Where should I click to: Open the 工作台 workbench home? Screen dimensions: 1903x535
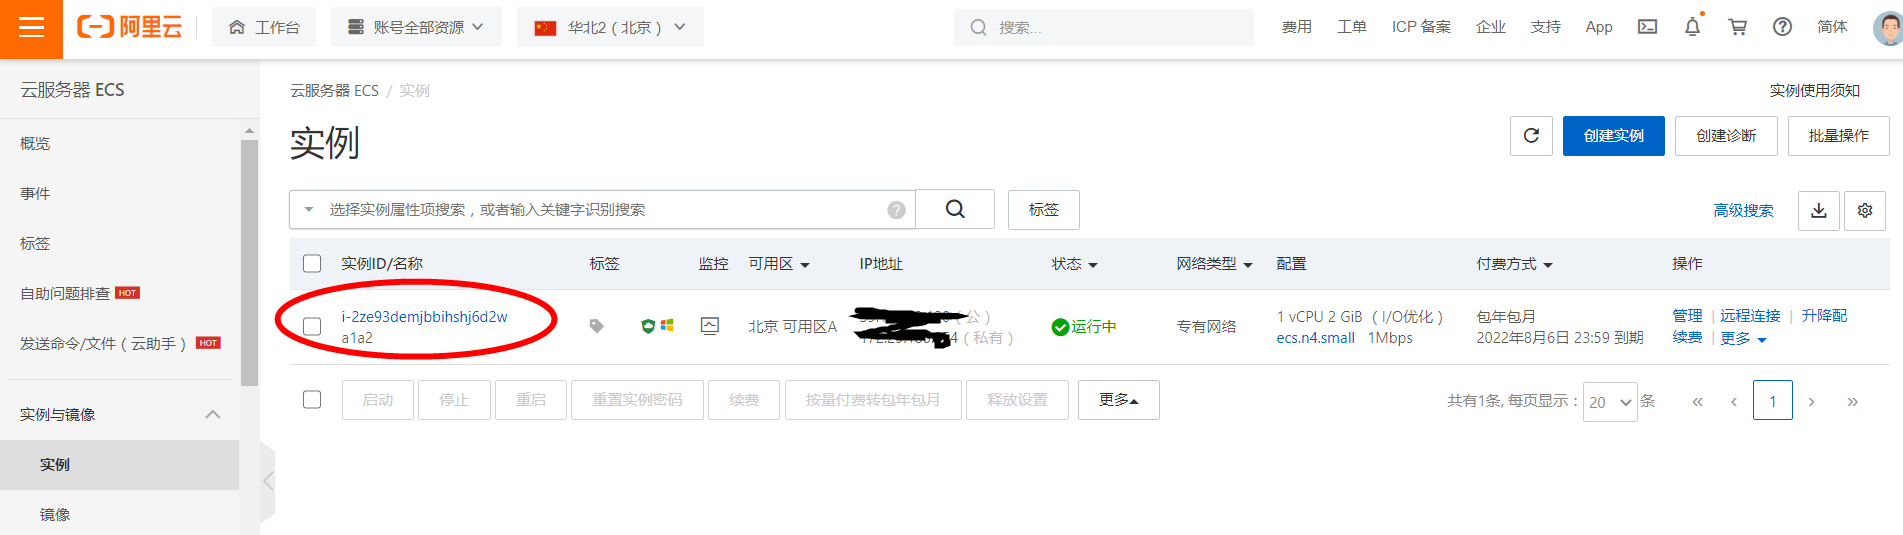[x=264, y=27]
